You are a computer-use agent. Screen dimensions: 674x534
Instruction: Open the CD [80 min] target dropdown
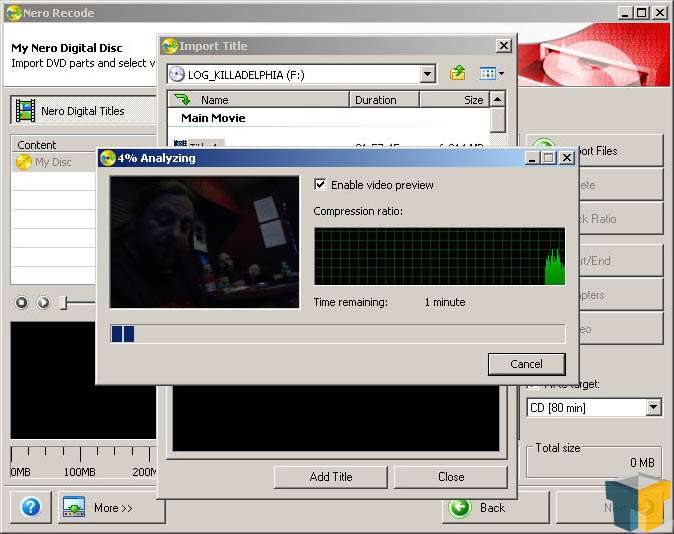[x=653, y=407]
